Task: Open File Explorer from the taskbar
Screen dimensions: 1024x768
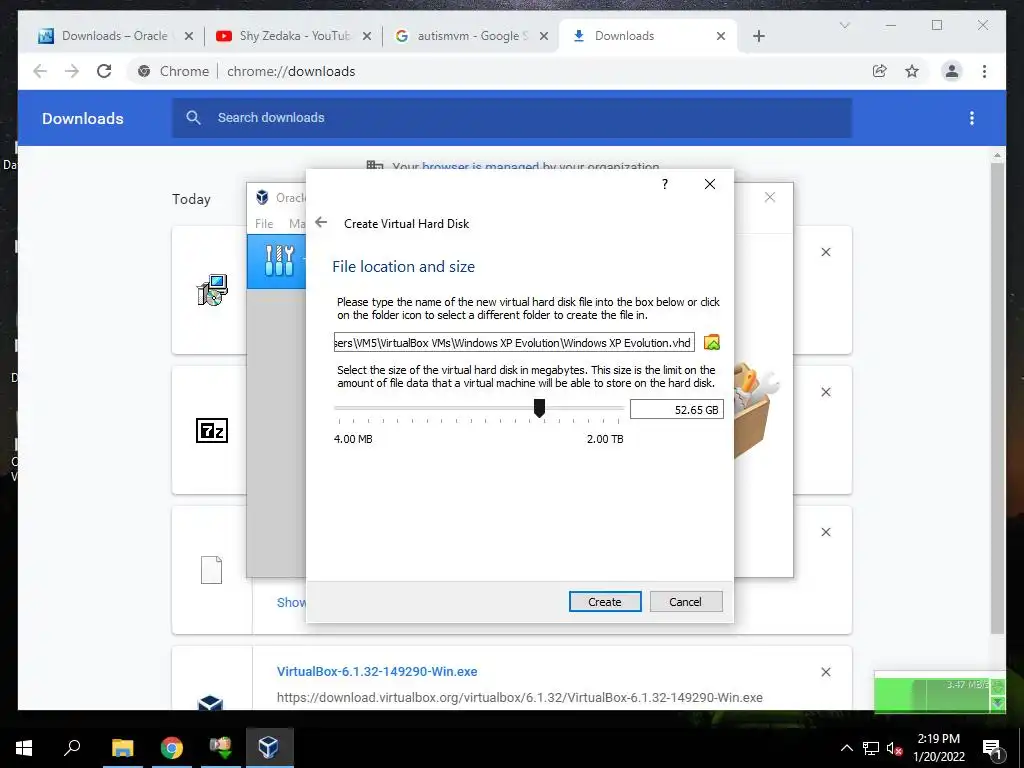Action: coord(122,748)
